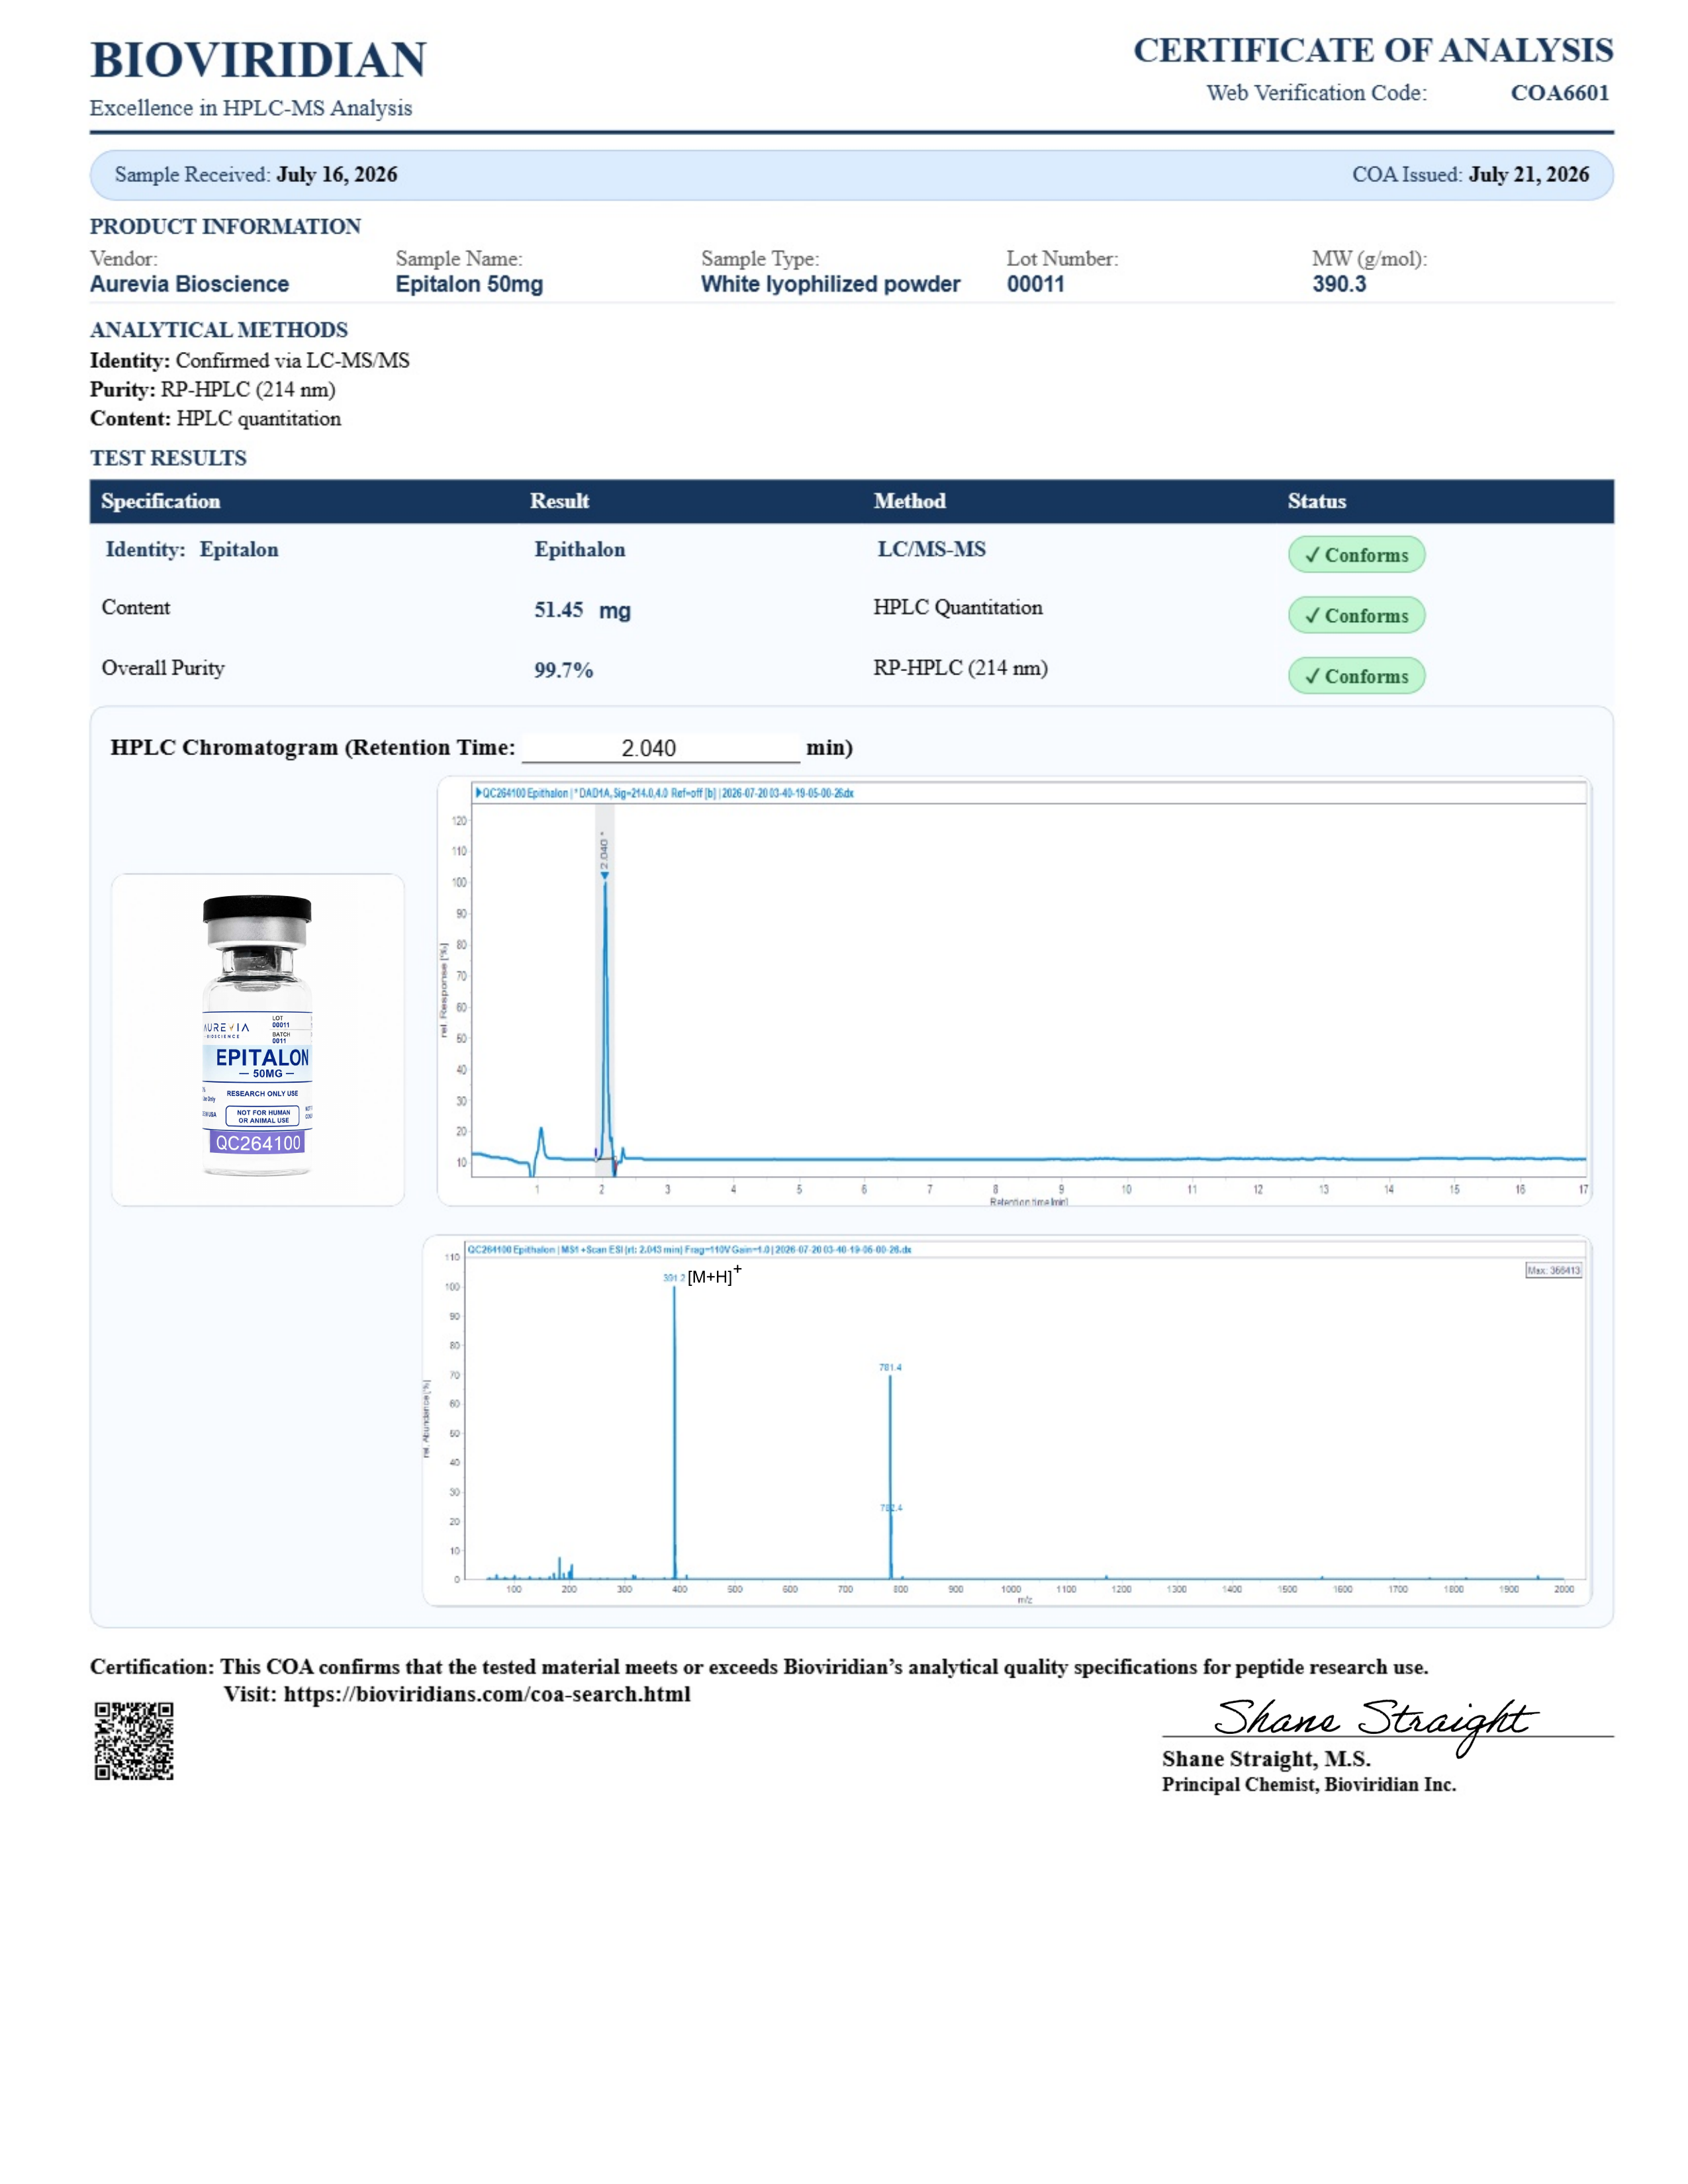The image size is (1688, 2184).
Task: Click the Max: 366413 label in spectrum
Action: pyautogui.click(x=1553, y=1270)
